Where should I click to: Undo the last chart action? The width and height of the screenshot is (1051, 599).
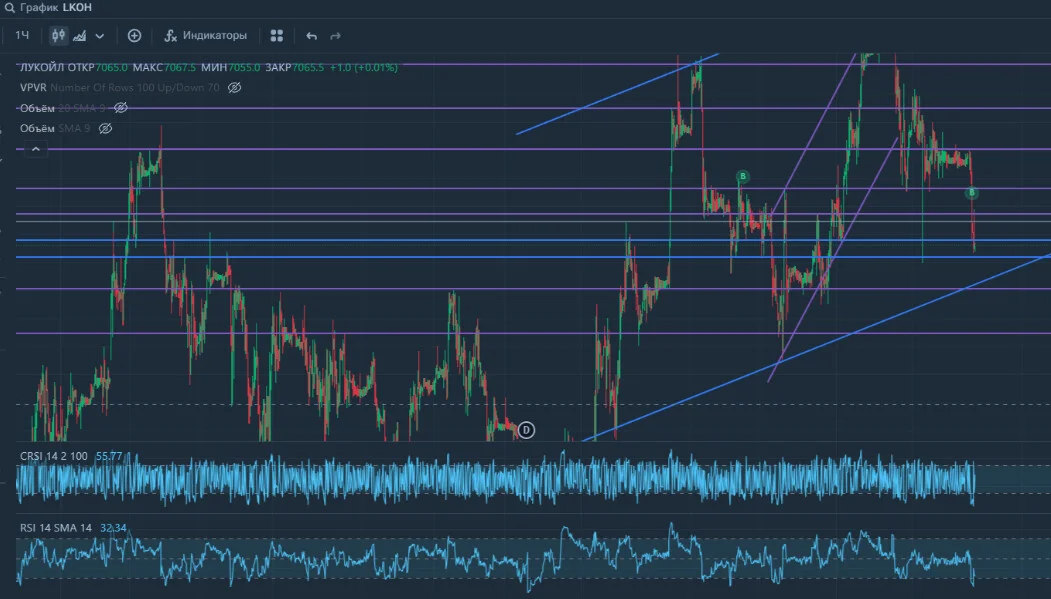(312, 36)
